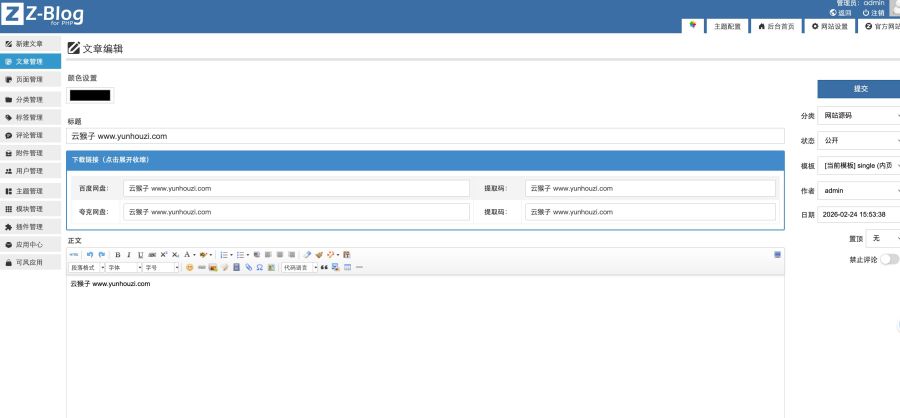Image resolution: width=900 pixels, height=418 pixels.
Task: Insert special character with the Omega icon
Action: click(259, 268)
